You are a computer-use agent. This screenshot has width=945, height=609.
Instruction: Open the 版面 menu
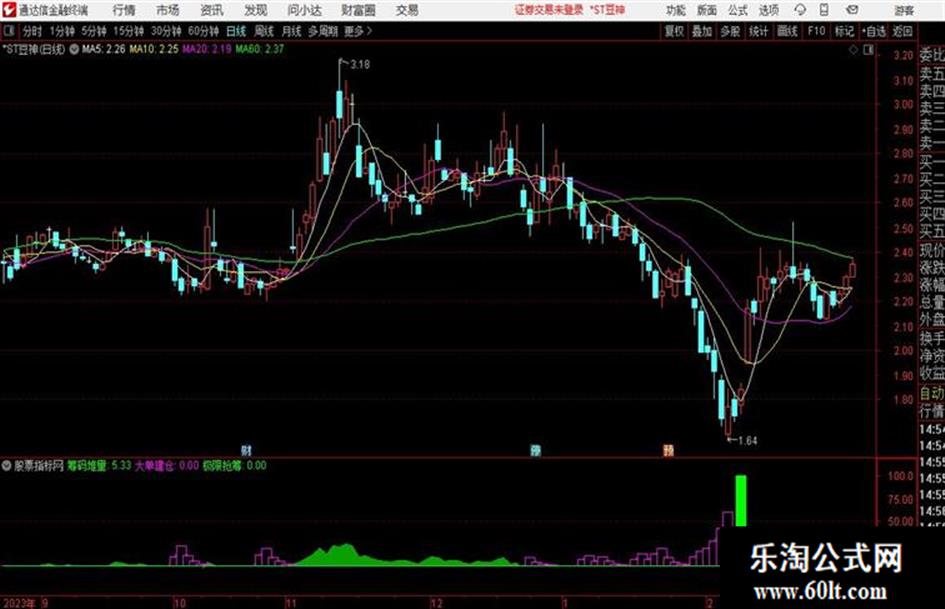[707, 10]
